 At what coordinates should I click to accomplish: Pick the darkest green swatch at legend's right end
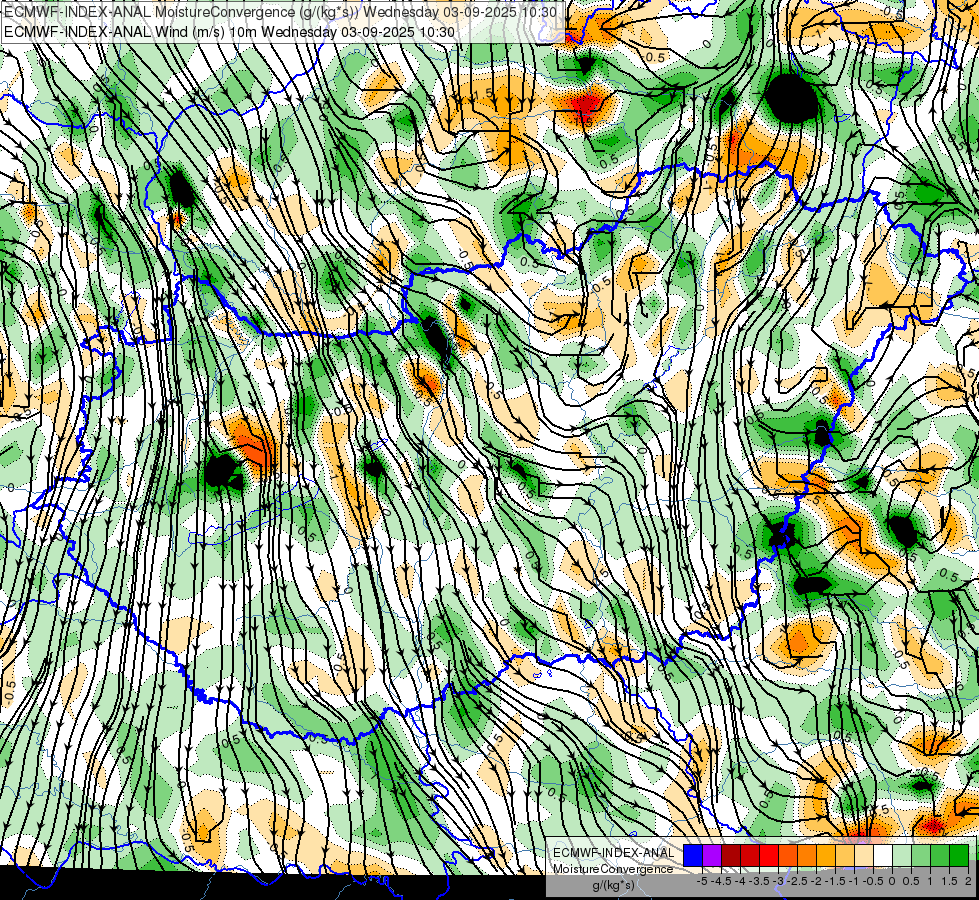pyautogui.click(x=959, y=855)
